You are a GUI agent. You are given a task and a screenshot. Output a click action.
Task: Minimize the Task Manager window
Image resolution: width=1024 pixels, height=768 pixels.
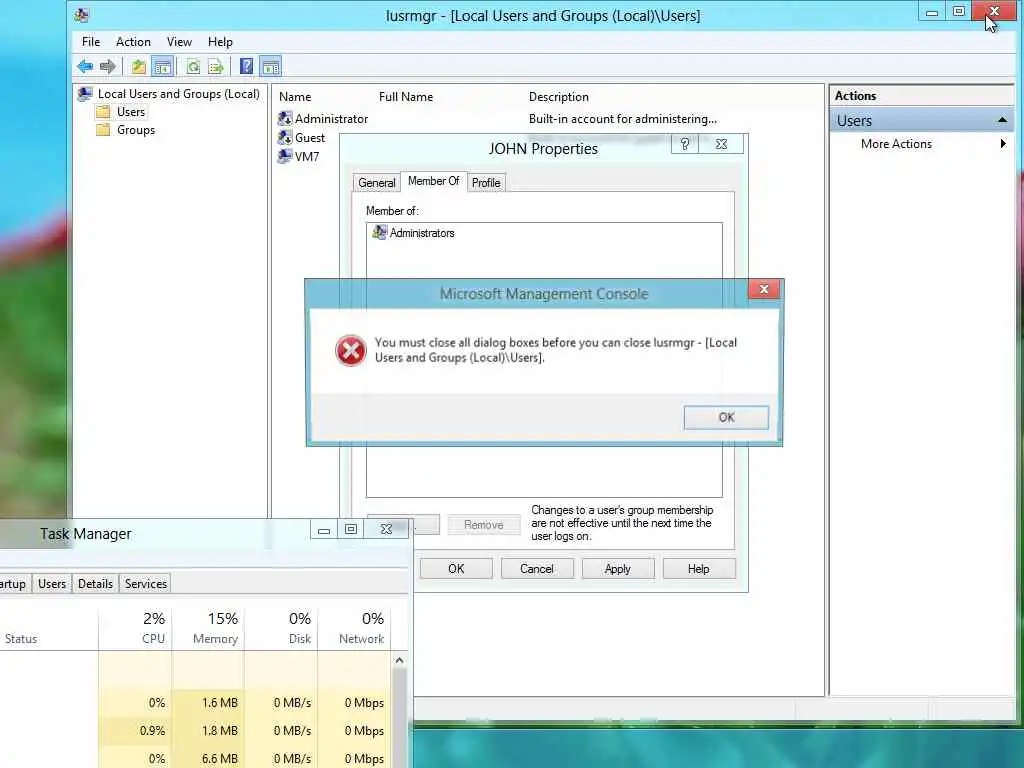tap(323, 529)
